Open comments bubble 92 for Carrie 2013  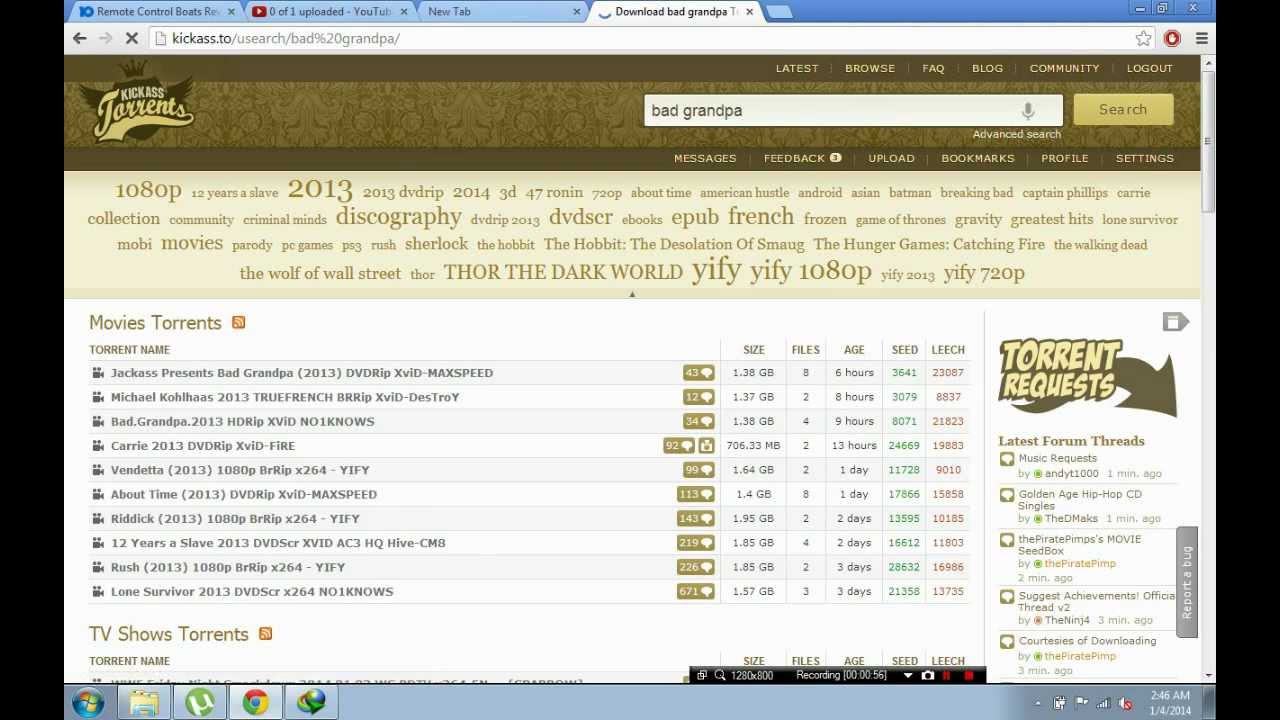679,446
